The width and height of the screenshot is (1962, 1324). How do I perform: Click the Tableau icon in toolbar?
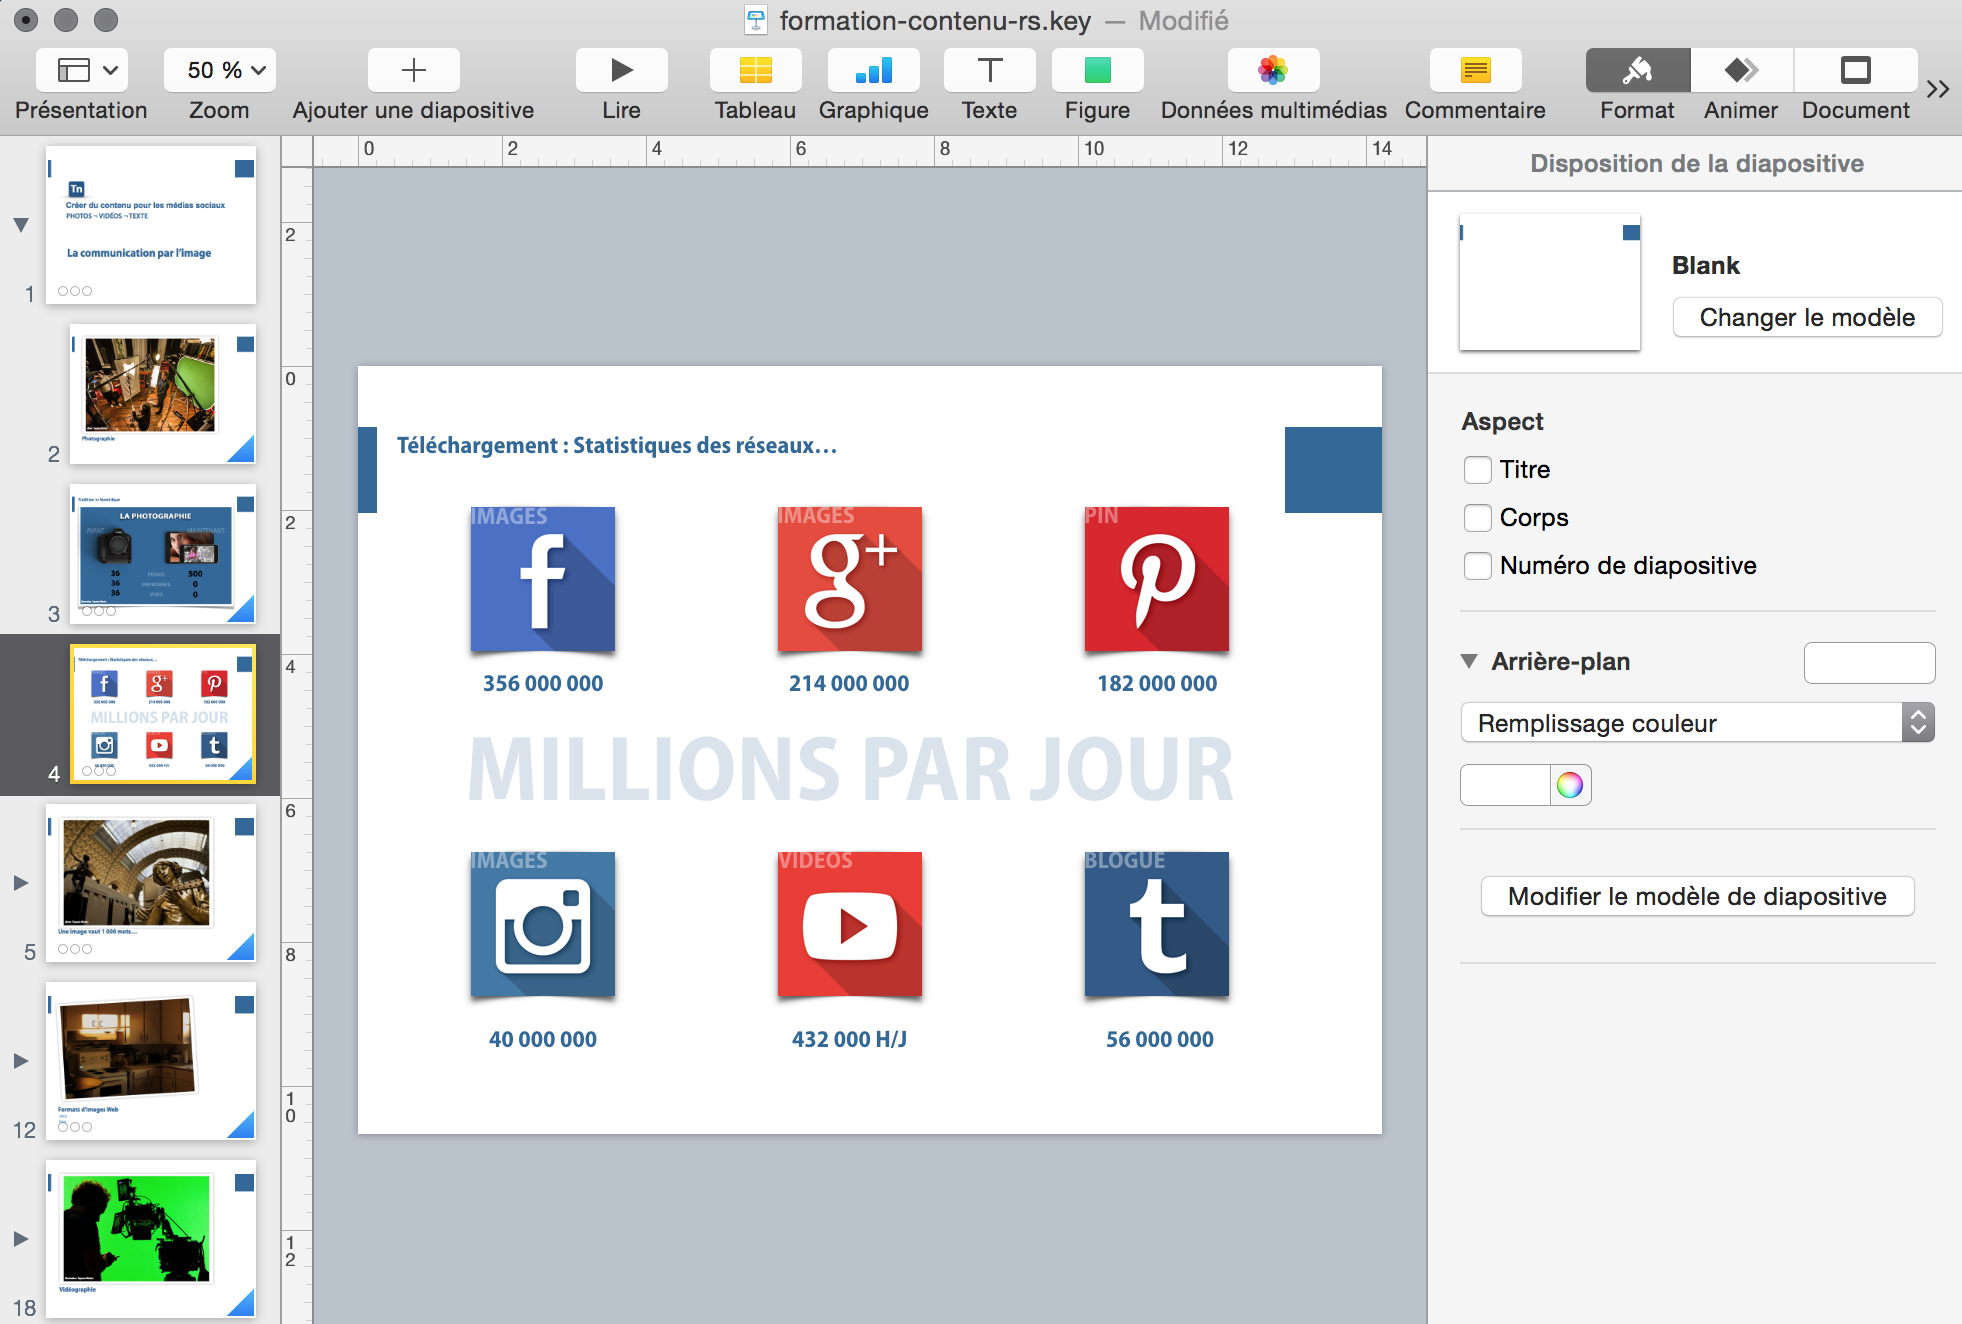755,69
